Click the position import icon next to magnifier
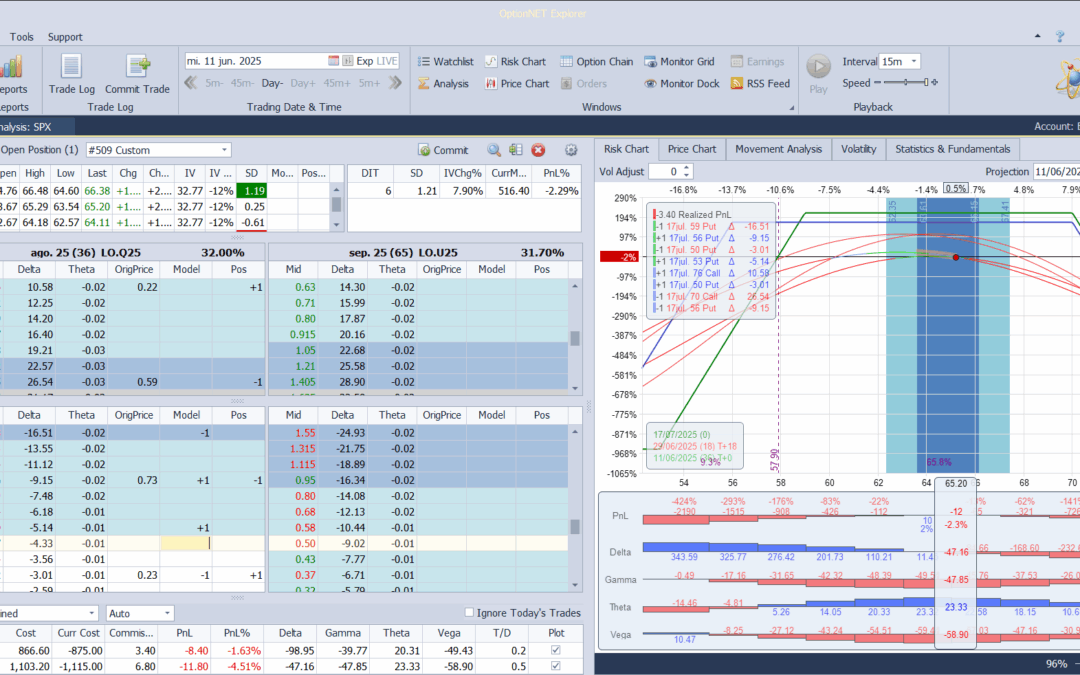The image size is (1080, 675). (x=515, y=150)
